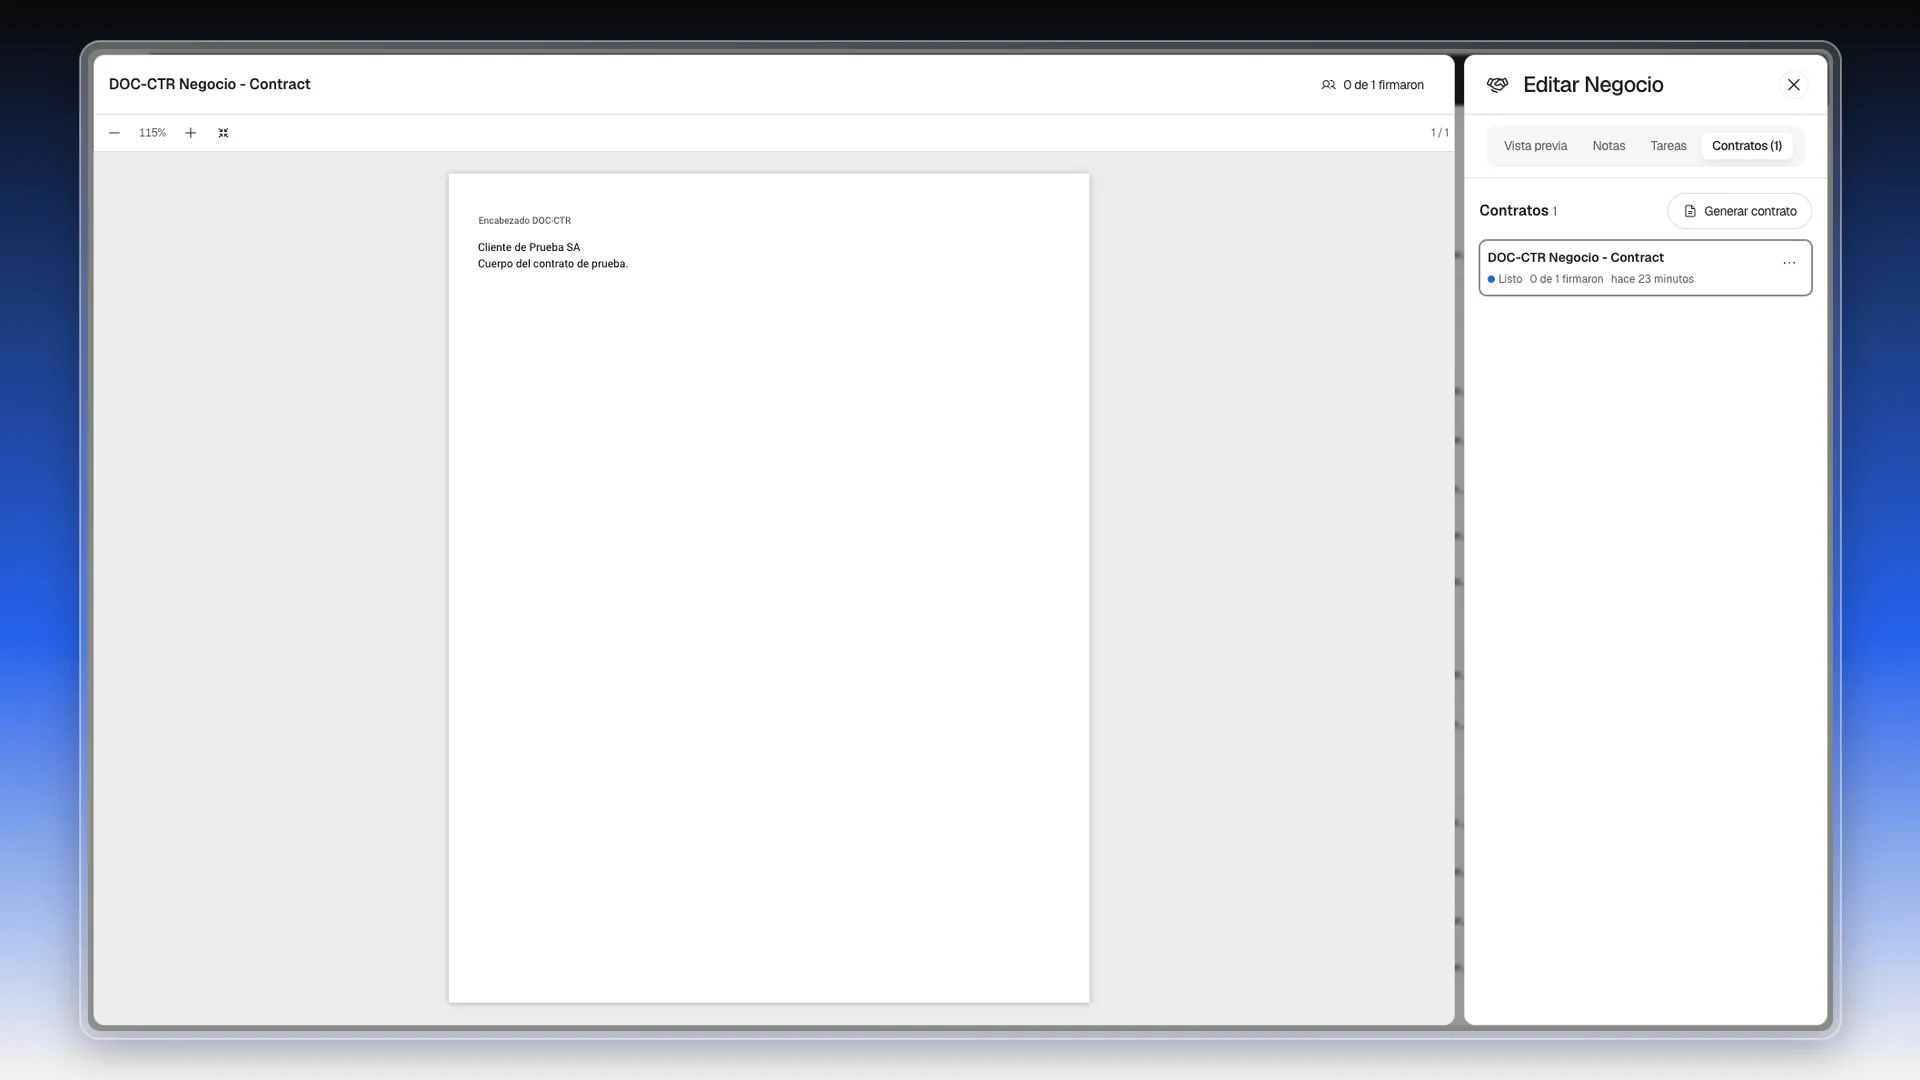The image size is (1920, 1080).
Task: Click the Generar contrato button
Action: click(1739, 211)
